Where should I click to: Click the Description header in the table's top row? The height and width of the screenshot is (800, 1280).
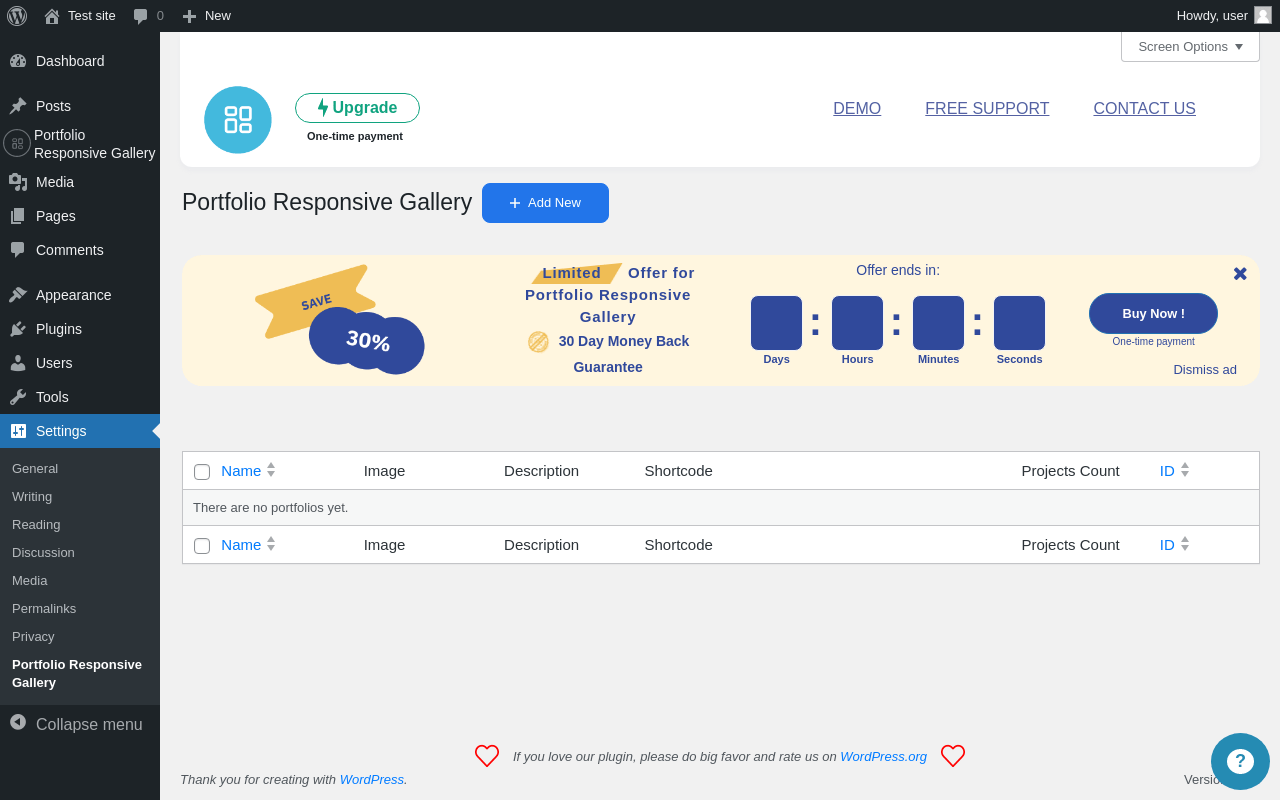pos(541,471)
